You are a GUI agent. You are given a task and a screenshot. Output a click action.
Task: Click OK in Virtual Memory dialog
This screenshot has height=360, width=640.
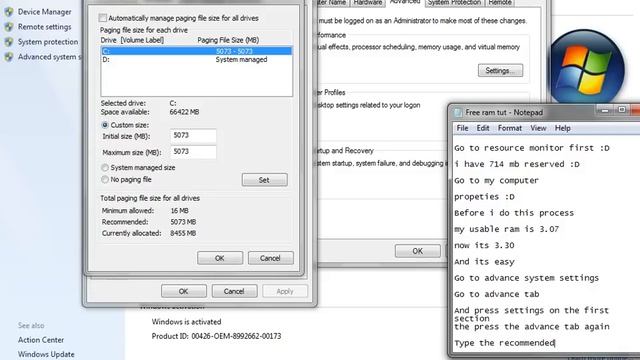tap(220, 258)
